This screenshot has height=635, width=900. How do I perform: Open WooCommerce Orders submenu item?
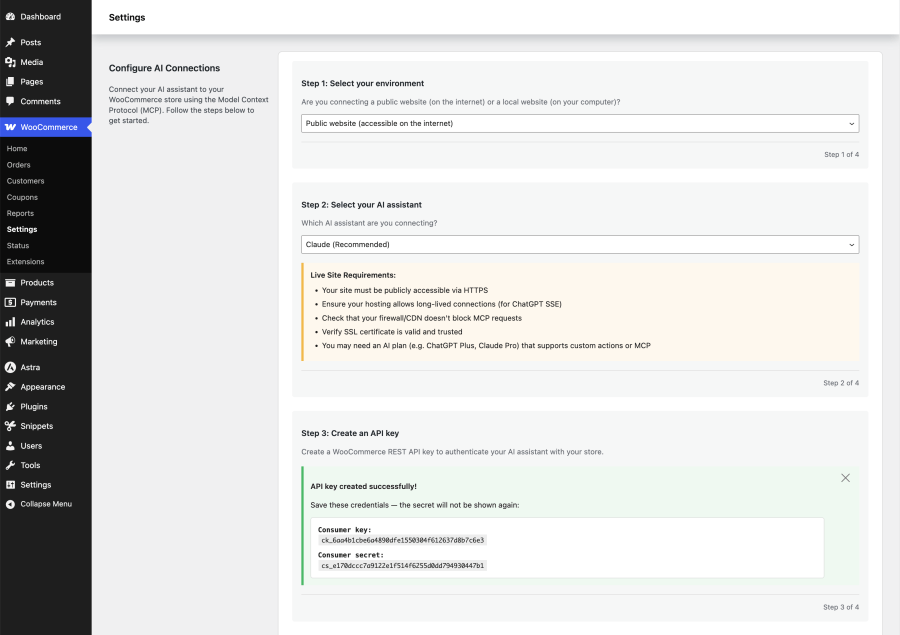(18, 165)
